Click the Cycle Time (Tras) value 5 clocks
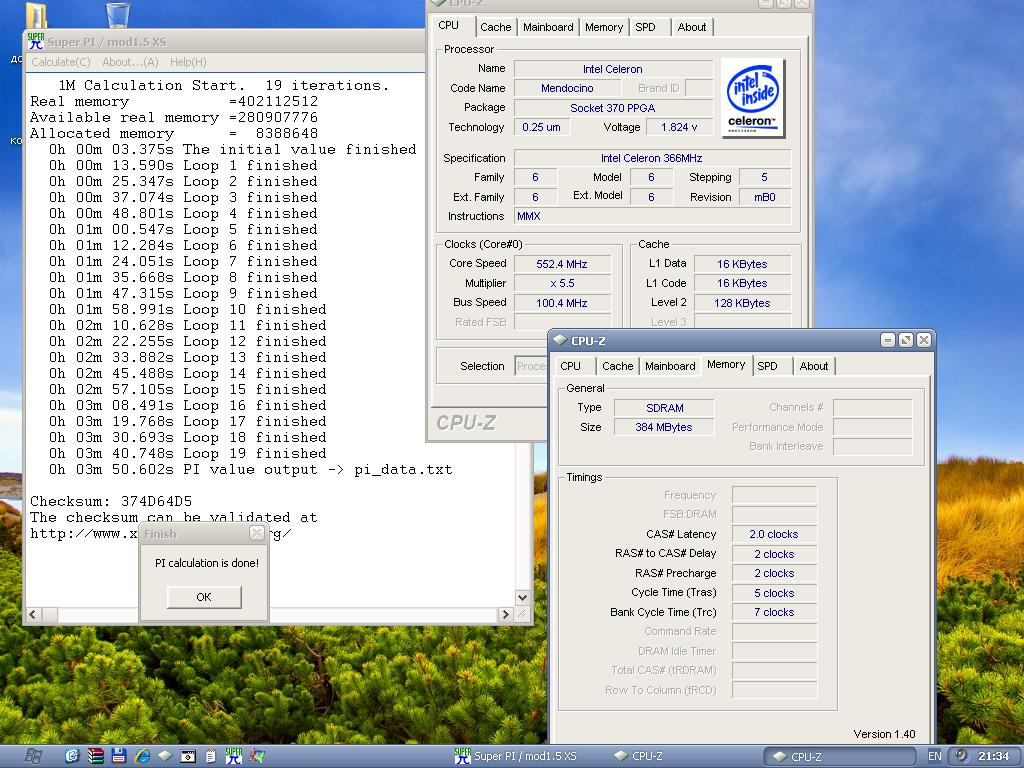This screenshot has height=768, width=1024. click(774, 593)
